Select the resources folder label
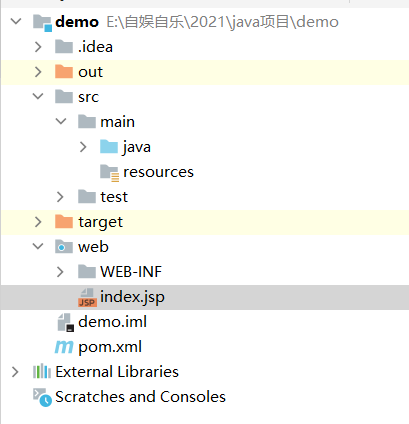 [x=158, y=172]
